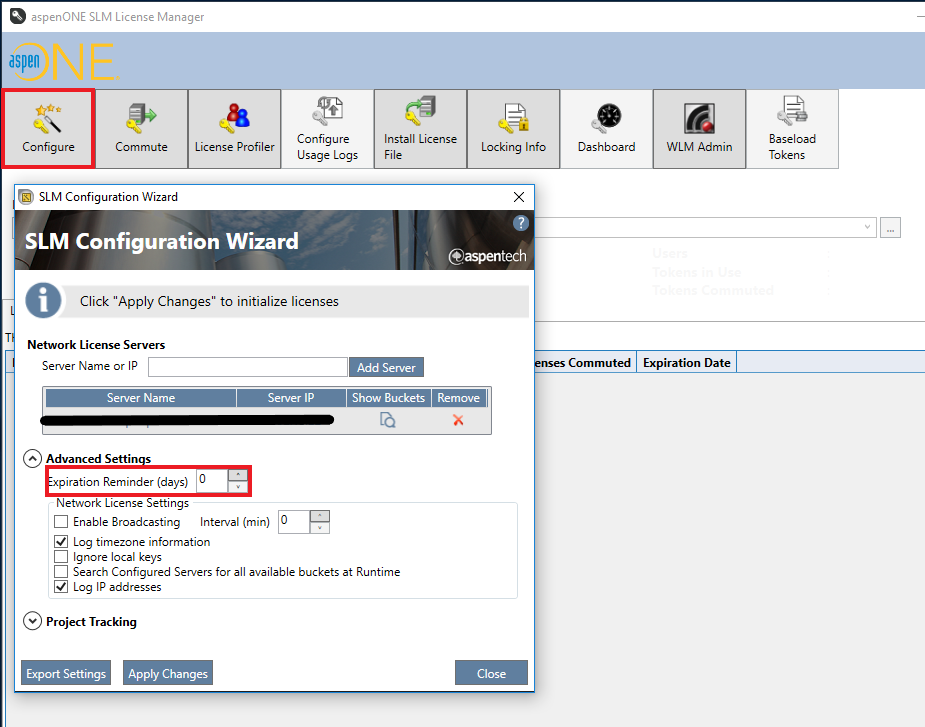This screenshot has height=727, width=925.
Task: Launch WLM Admin
Action: pos(700,129)
